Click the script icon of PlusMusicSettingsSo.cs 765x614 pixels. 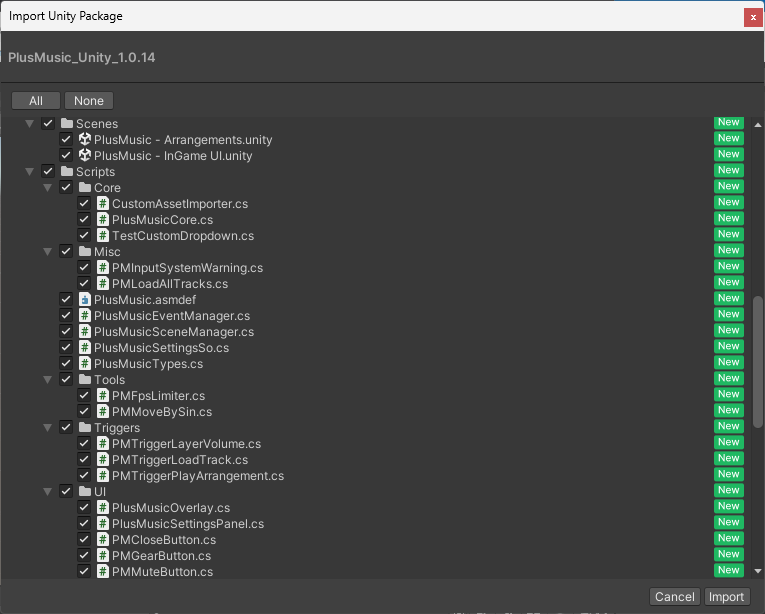[85, 348]
